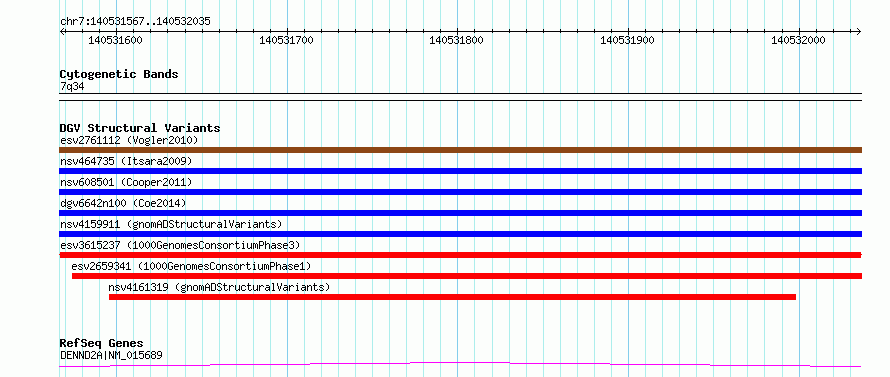Click the dgv6642n100 (Coe2014) label text
890x377 pixels.
tap(123, 203)
